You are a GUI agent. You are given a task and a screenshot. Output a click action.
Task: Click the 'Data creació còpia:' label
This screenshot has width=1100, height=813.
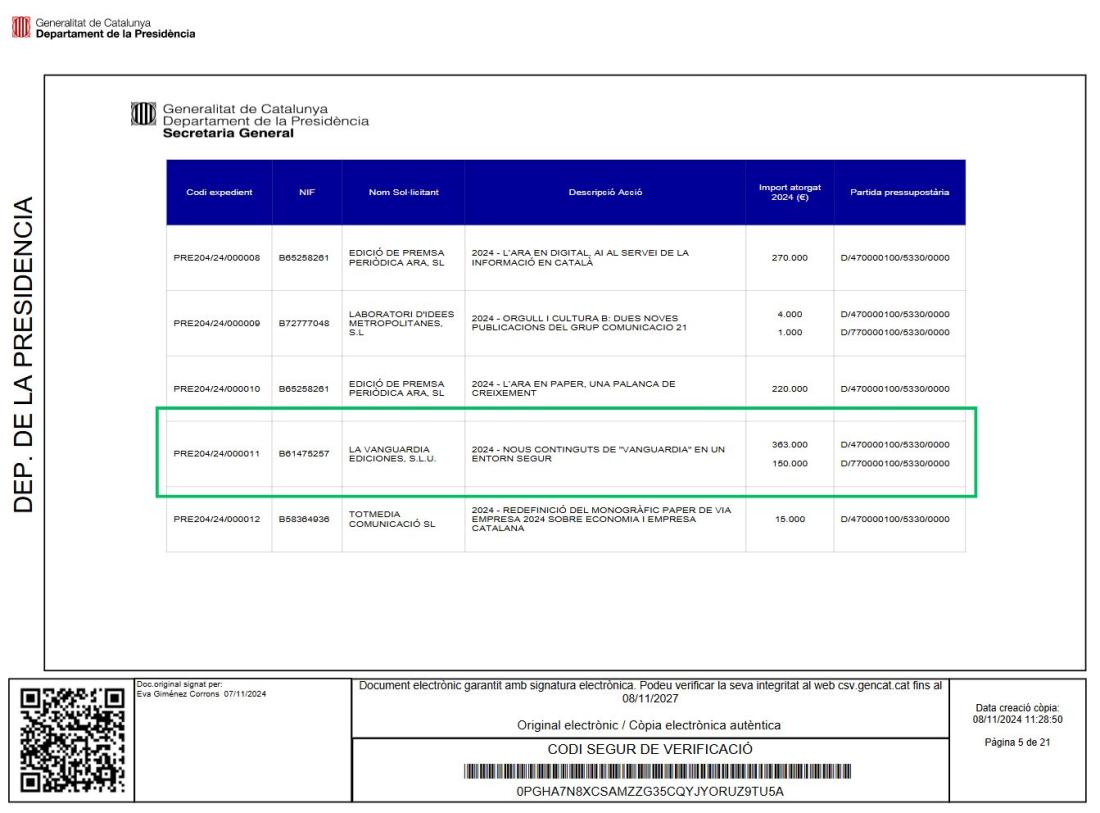click(1017, 708)
